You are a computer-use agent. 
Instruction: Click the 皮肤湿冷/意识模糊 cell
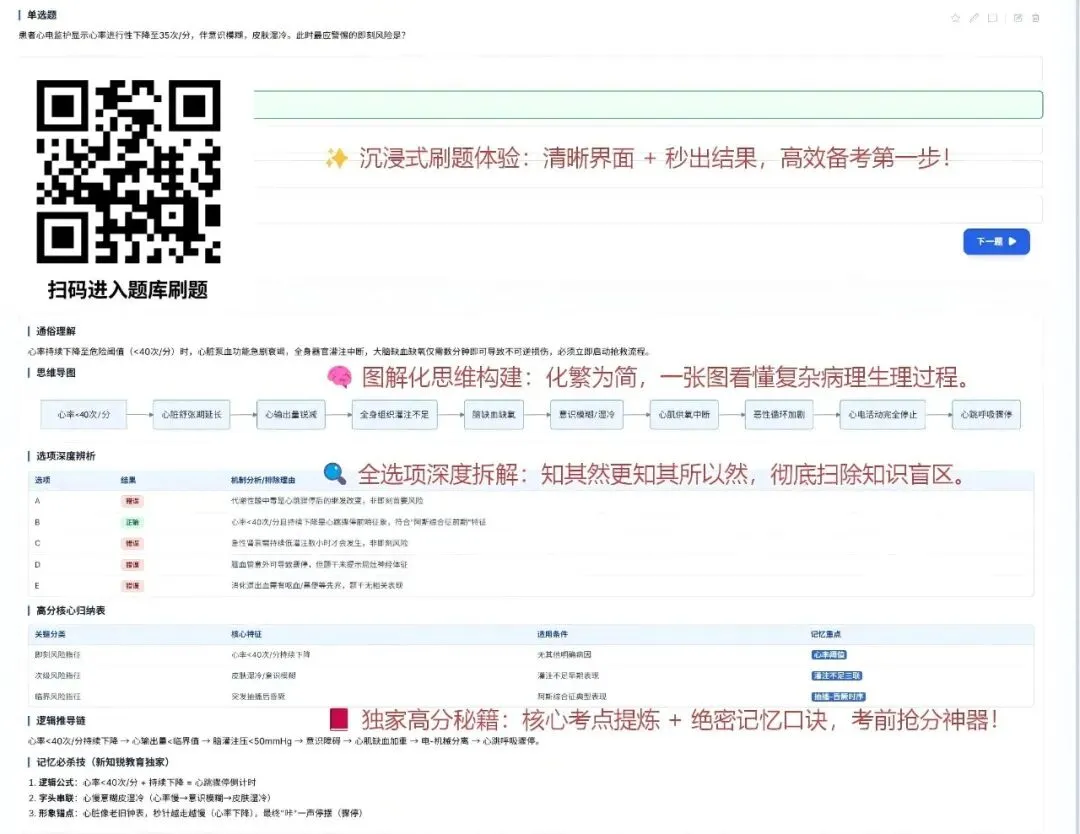264,676
